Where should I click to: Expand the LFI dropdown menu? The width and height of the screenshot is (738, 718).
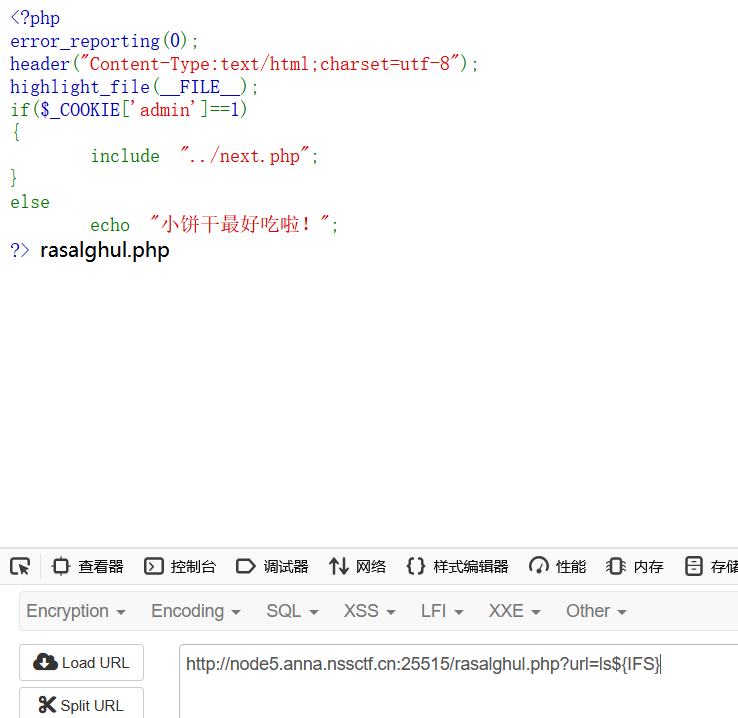(442, 611)
